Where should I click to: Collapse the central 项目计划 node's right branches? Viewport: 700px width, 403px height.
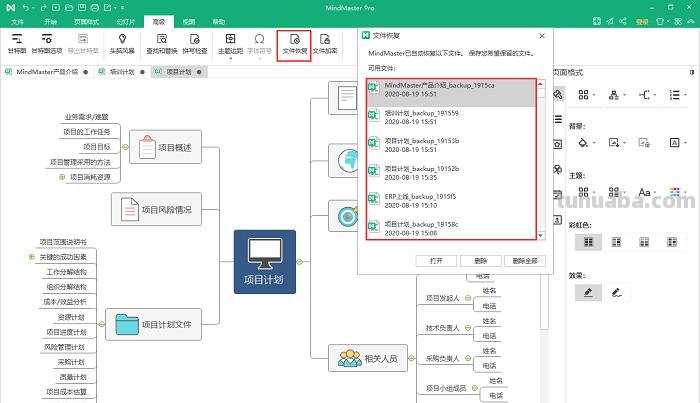[x=300, y=262]
